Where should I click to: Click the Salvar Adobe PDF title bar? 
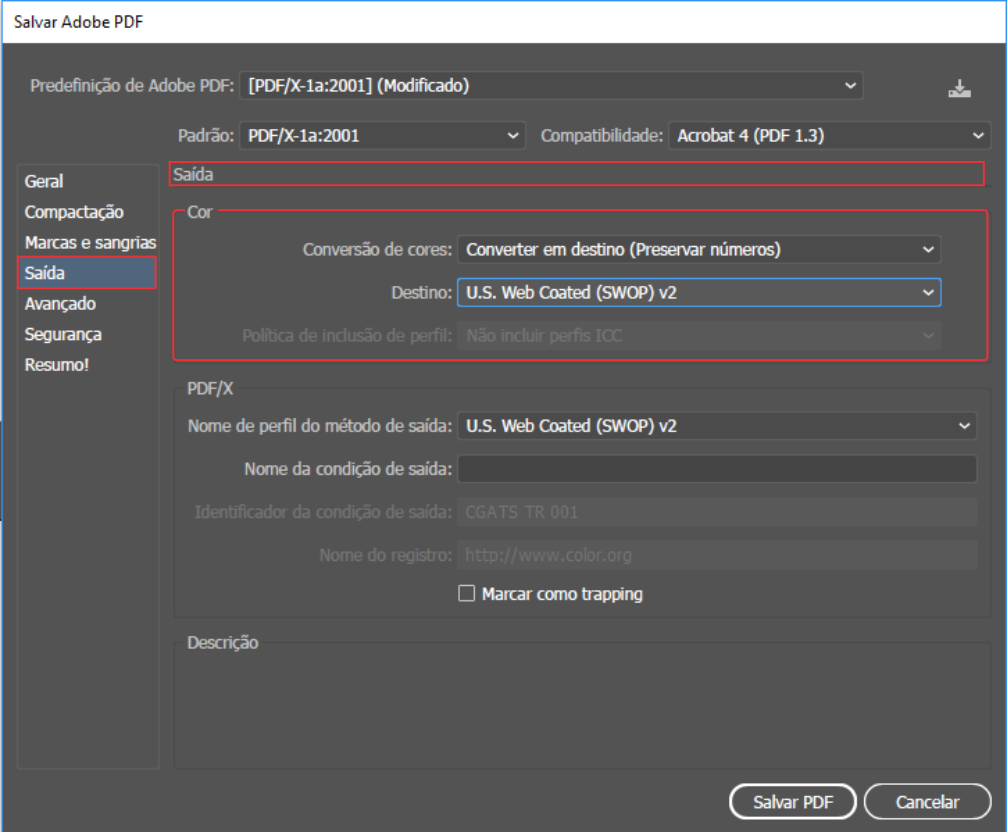(x=400, y=21)
